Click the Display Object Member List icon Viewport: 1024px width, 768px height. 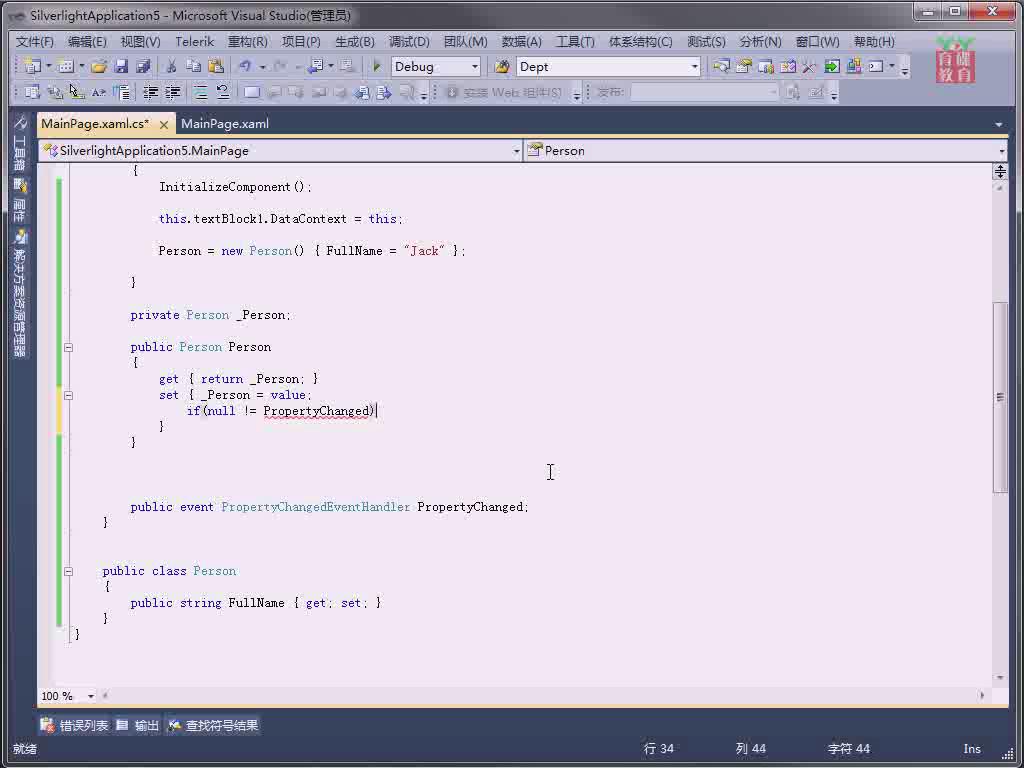tap(32, 92)
